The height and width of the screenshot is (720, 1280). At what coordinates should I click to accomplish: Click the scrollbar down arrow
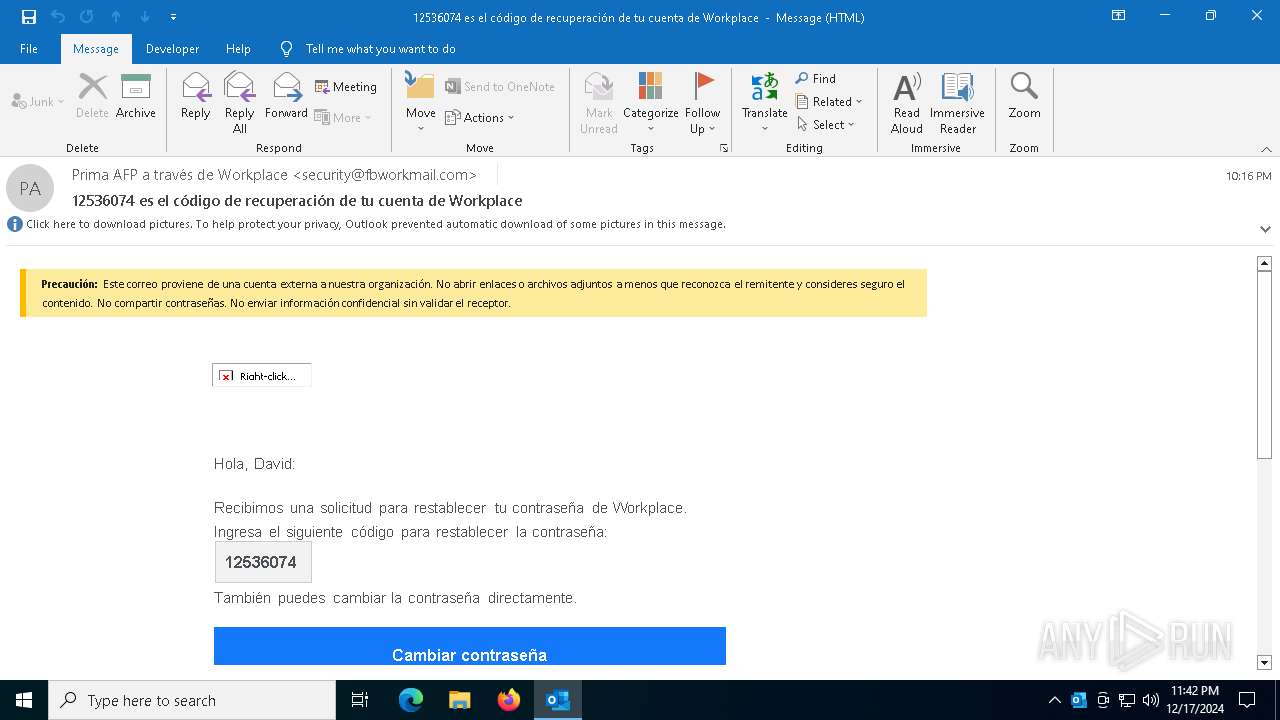coord(1264,662)
